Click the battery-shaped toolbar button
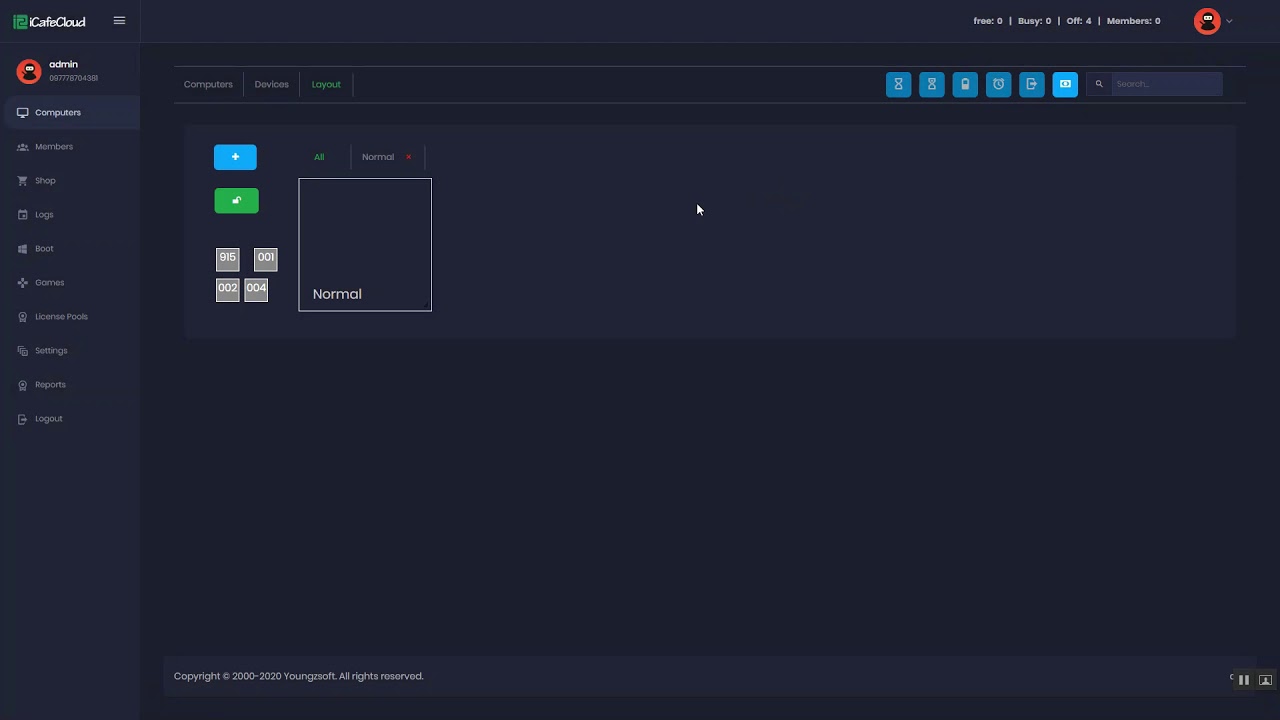1280x720 pixels. click(965, 84)
